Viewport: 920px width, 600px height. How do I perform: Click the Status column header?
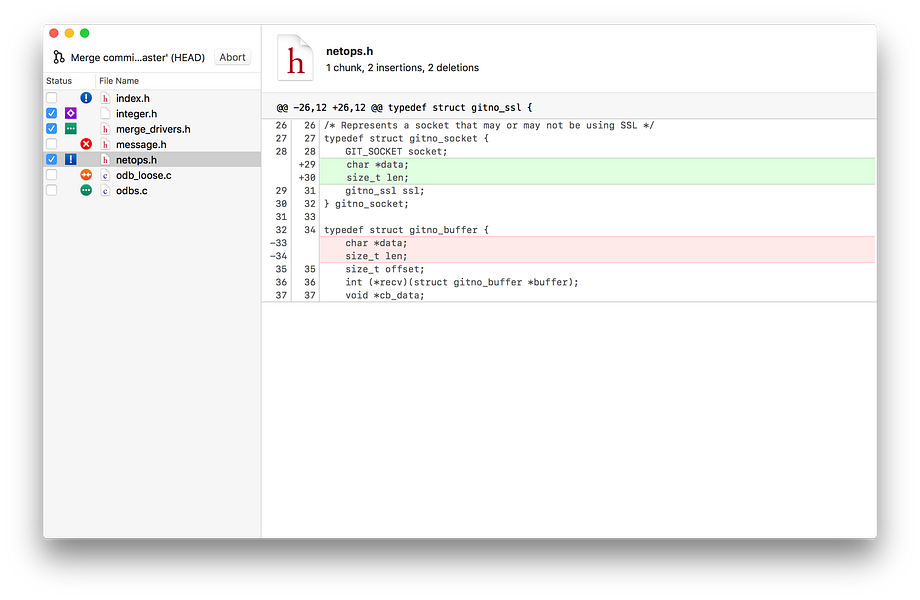[59, 81]
